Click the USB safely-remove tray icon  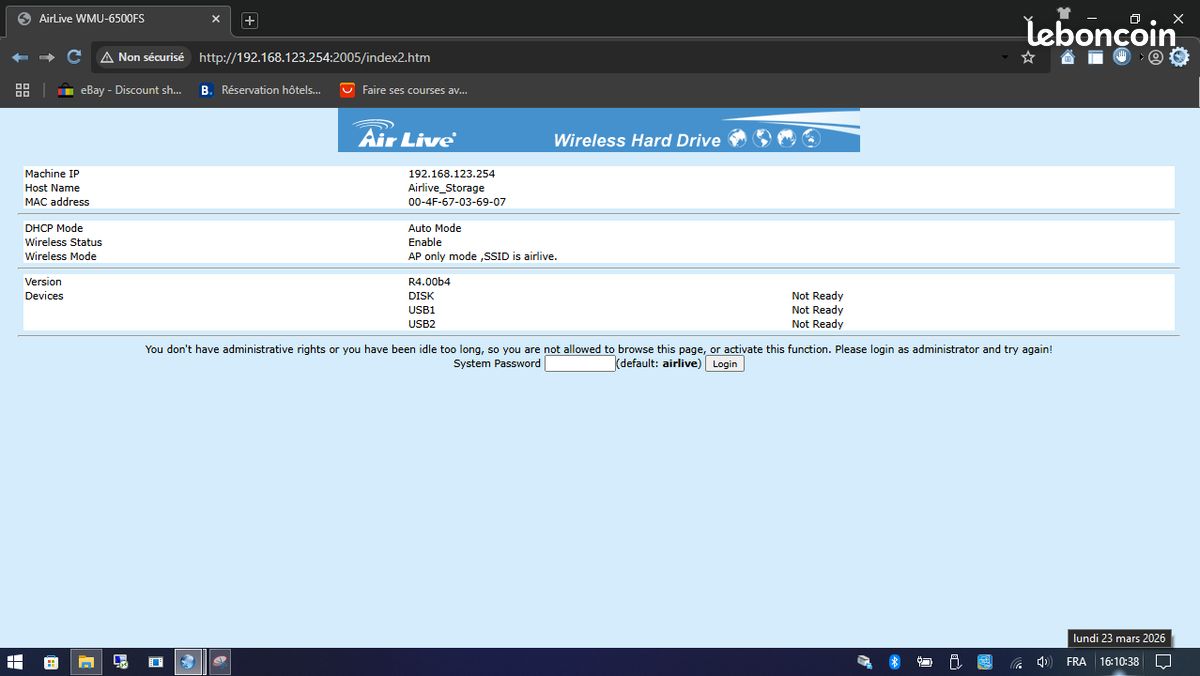coord(954,662)
